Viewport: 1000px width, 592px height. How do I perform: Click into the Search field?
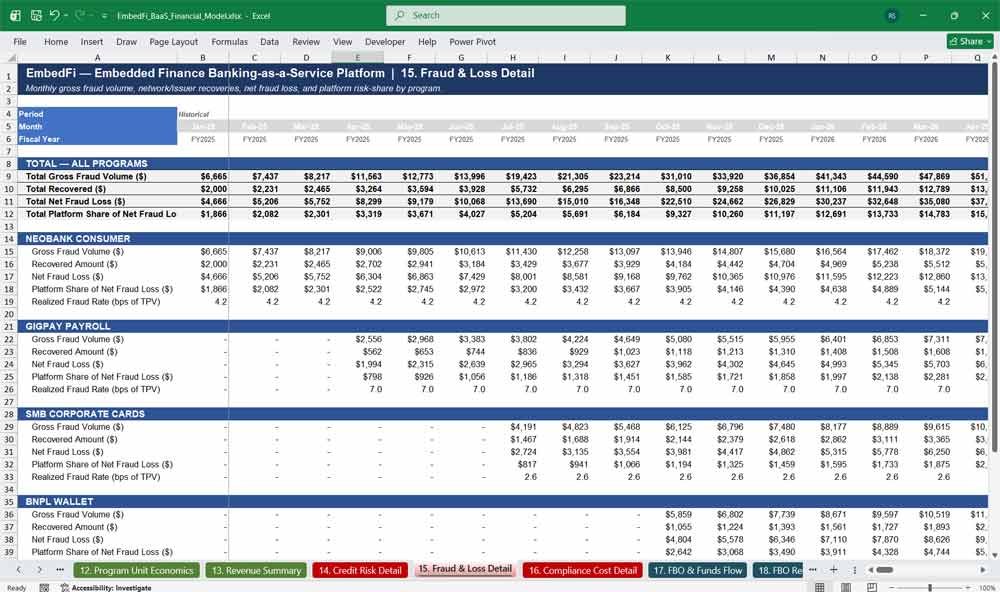506,15
